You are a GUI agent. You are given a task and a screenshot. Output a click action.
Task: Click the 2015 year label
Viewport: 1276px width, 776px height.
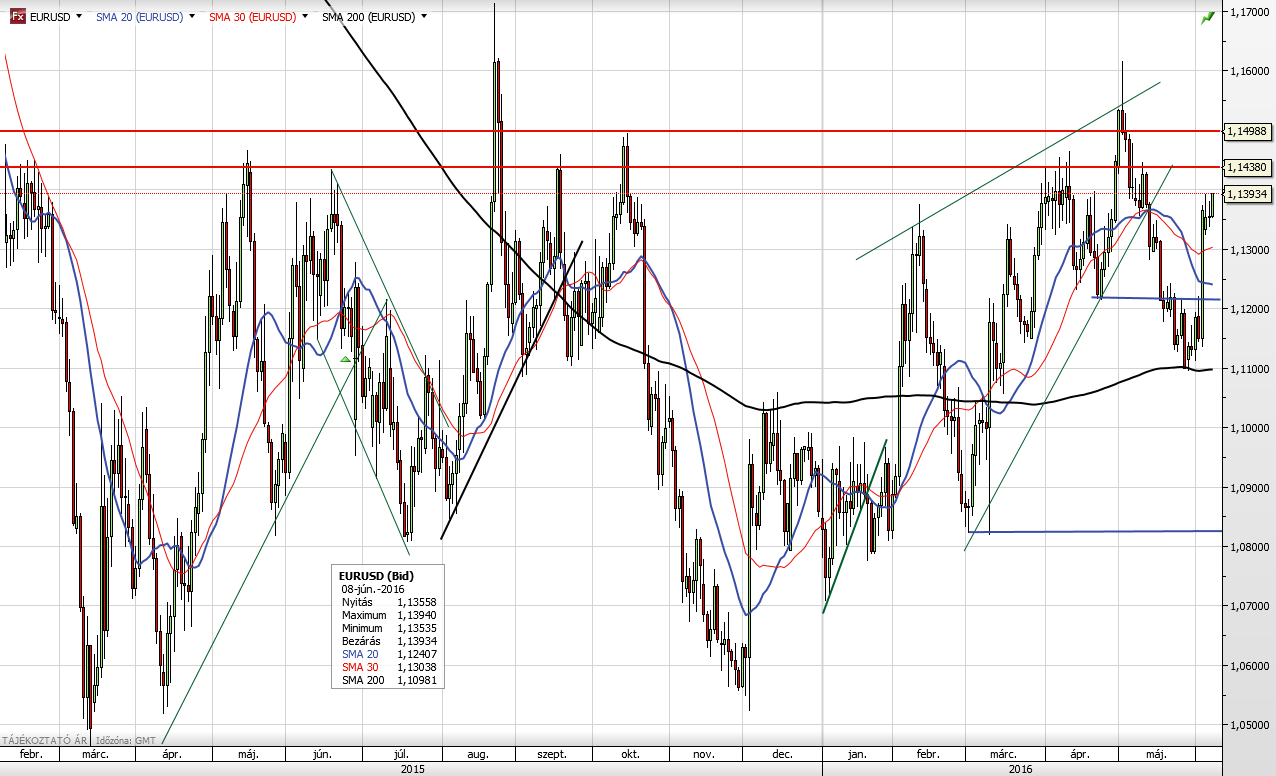tap(413, 769)
